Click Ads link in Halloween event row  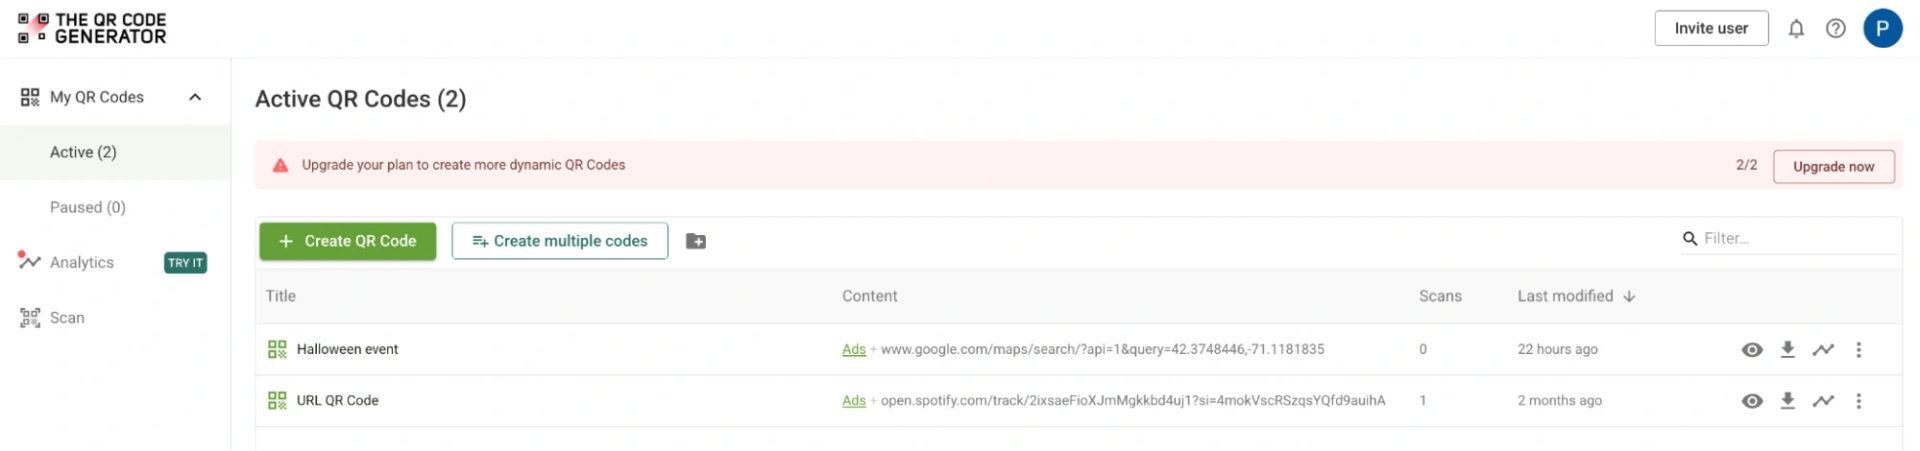click(x=854, y=349)
